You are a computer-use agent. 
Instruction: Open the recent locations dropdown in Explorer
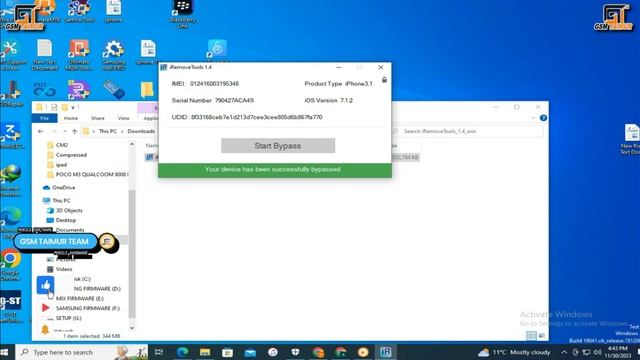65,131
